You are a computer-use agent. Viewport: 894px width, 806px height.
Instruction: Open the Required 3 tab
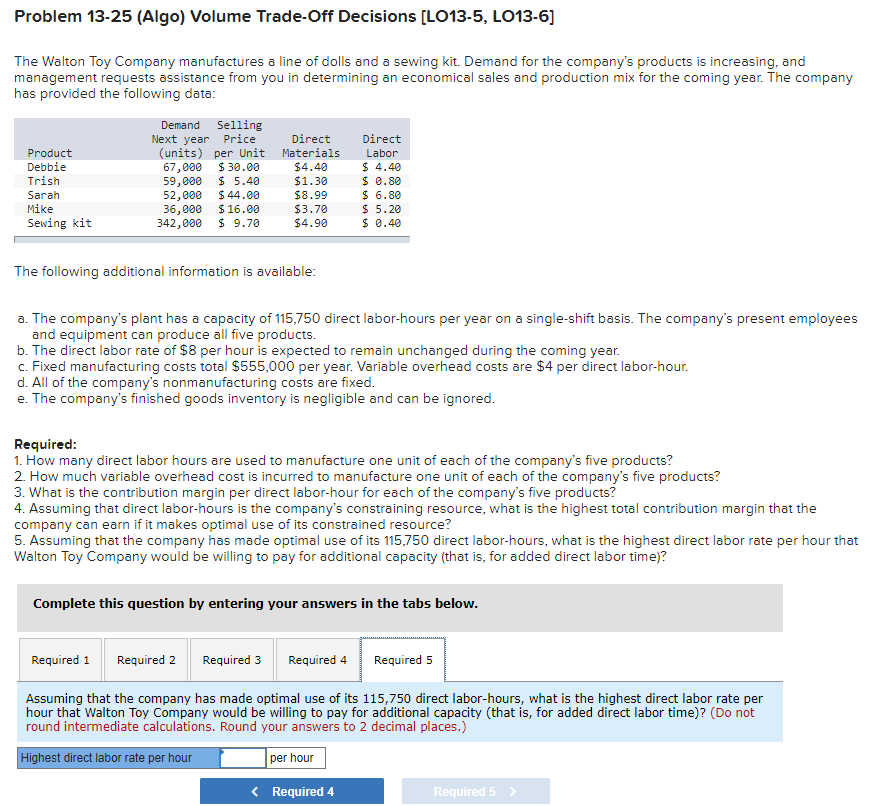(231, 659)
